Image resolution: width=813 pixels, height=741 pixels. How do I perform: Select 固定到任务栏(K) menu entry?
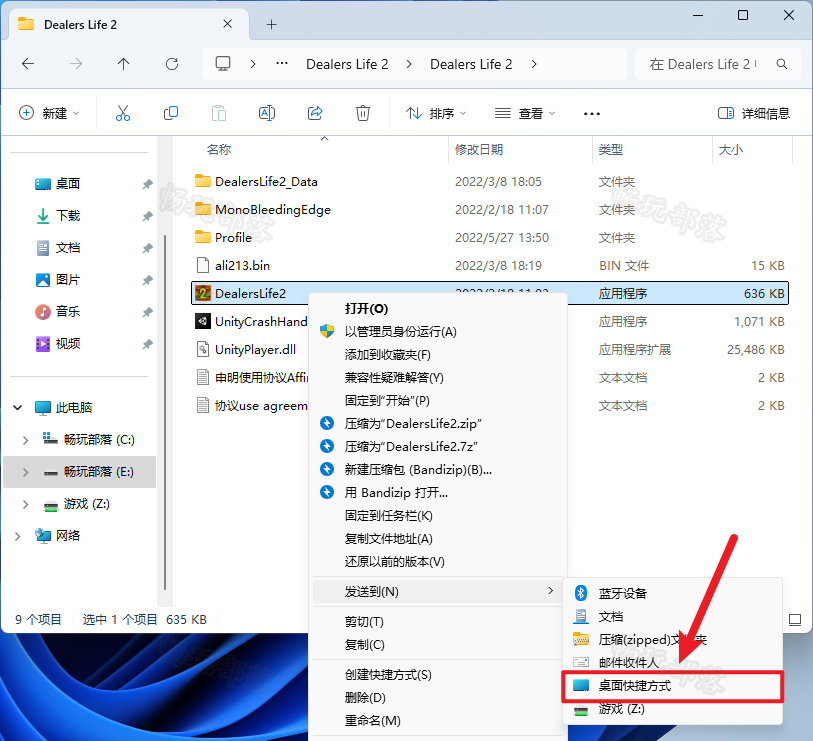click(438, 515)
